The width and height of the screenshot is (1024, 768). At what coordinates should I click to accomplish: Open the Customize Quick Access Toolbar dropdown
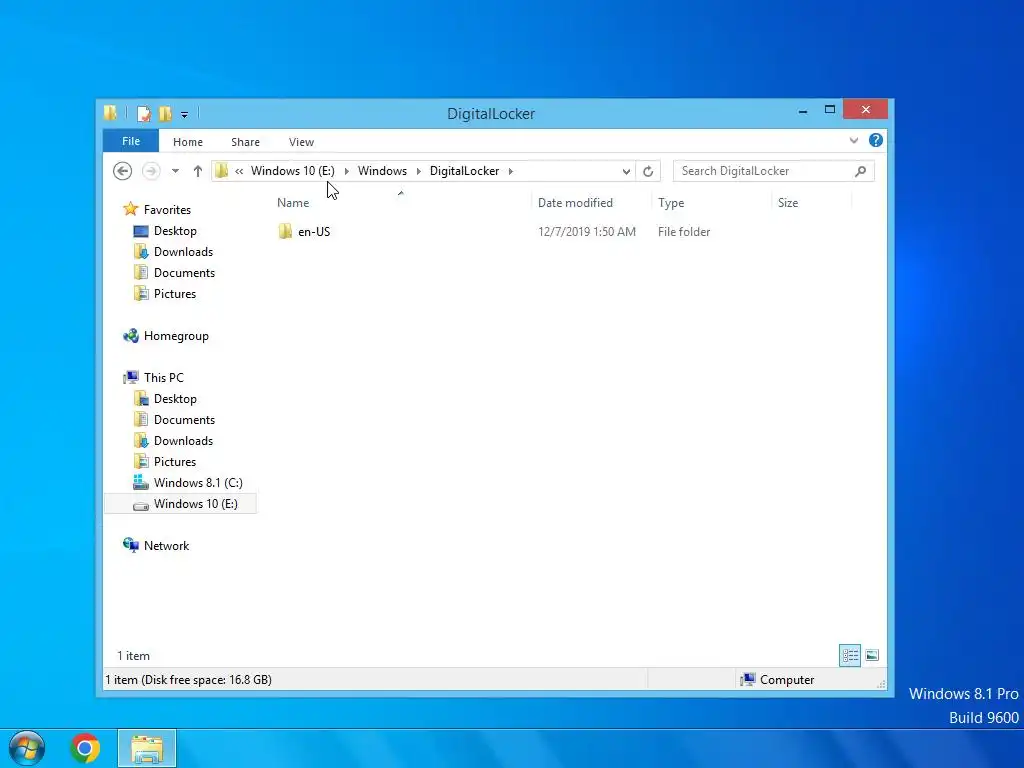tap(185, 114)
